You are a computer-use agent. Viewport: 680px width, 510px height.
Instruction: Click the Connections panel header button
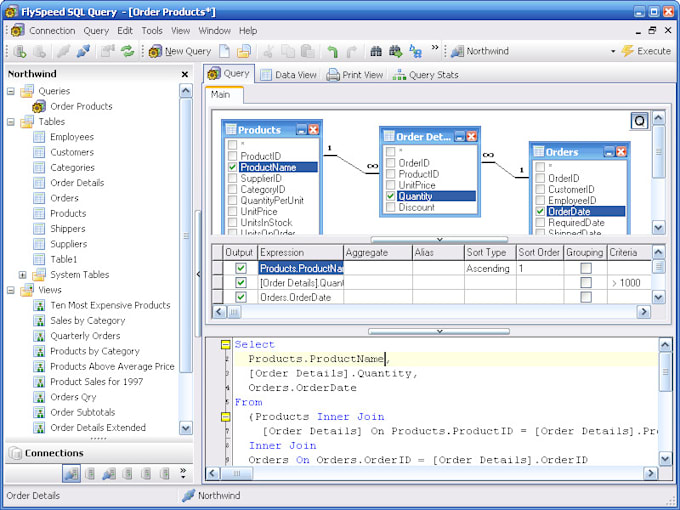click(99, 453)
